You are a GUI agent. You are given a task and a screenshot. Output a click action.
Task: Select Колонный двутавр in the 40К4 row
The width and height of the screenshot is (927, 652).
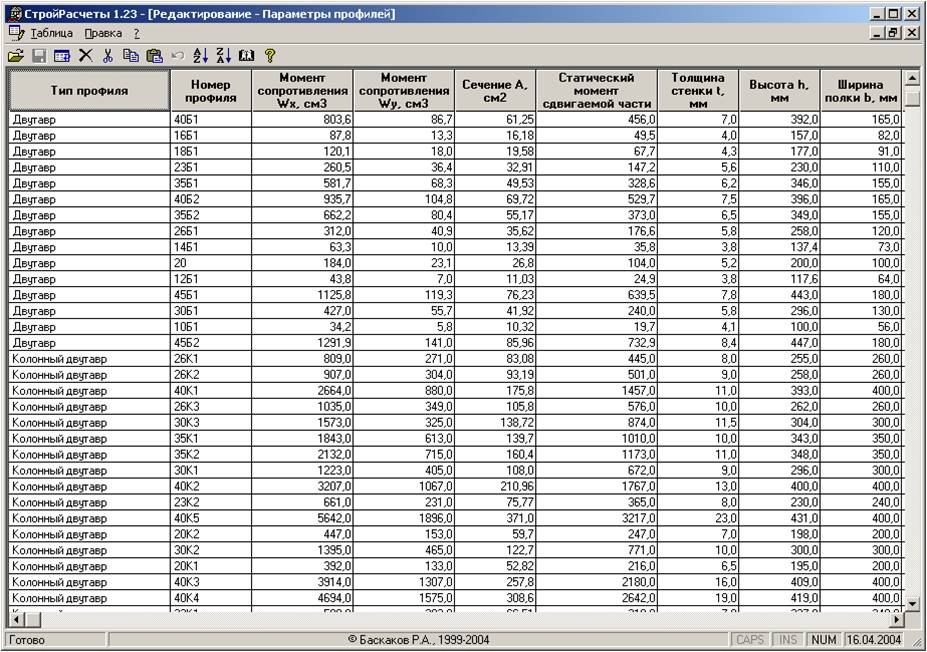[x=89, y=598]
